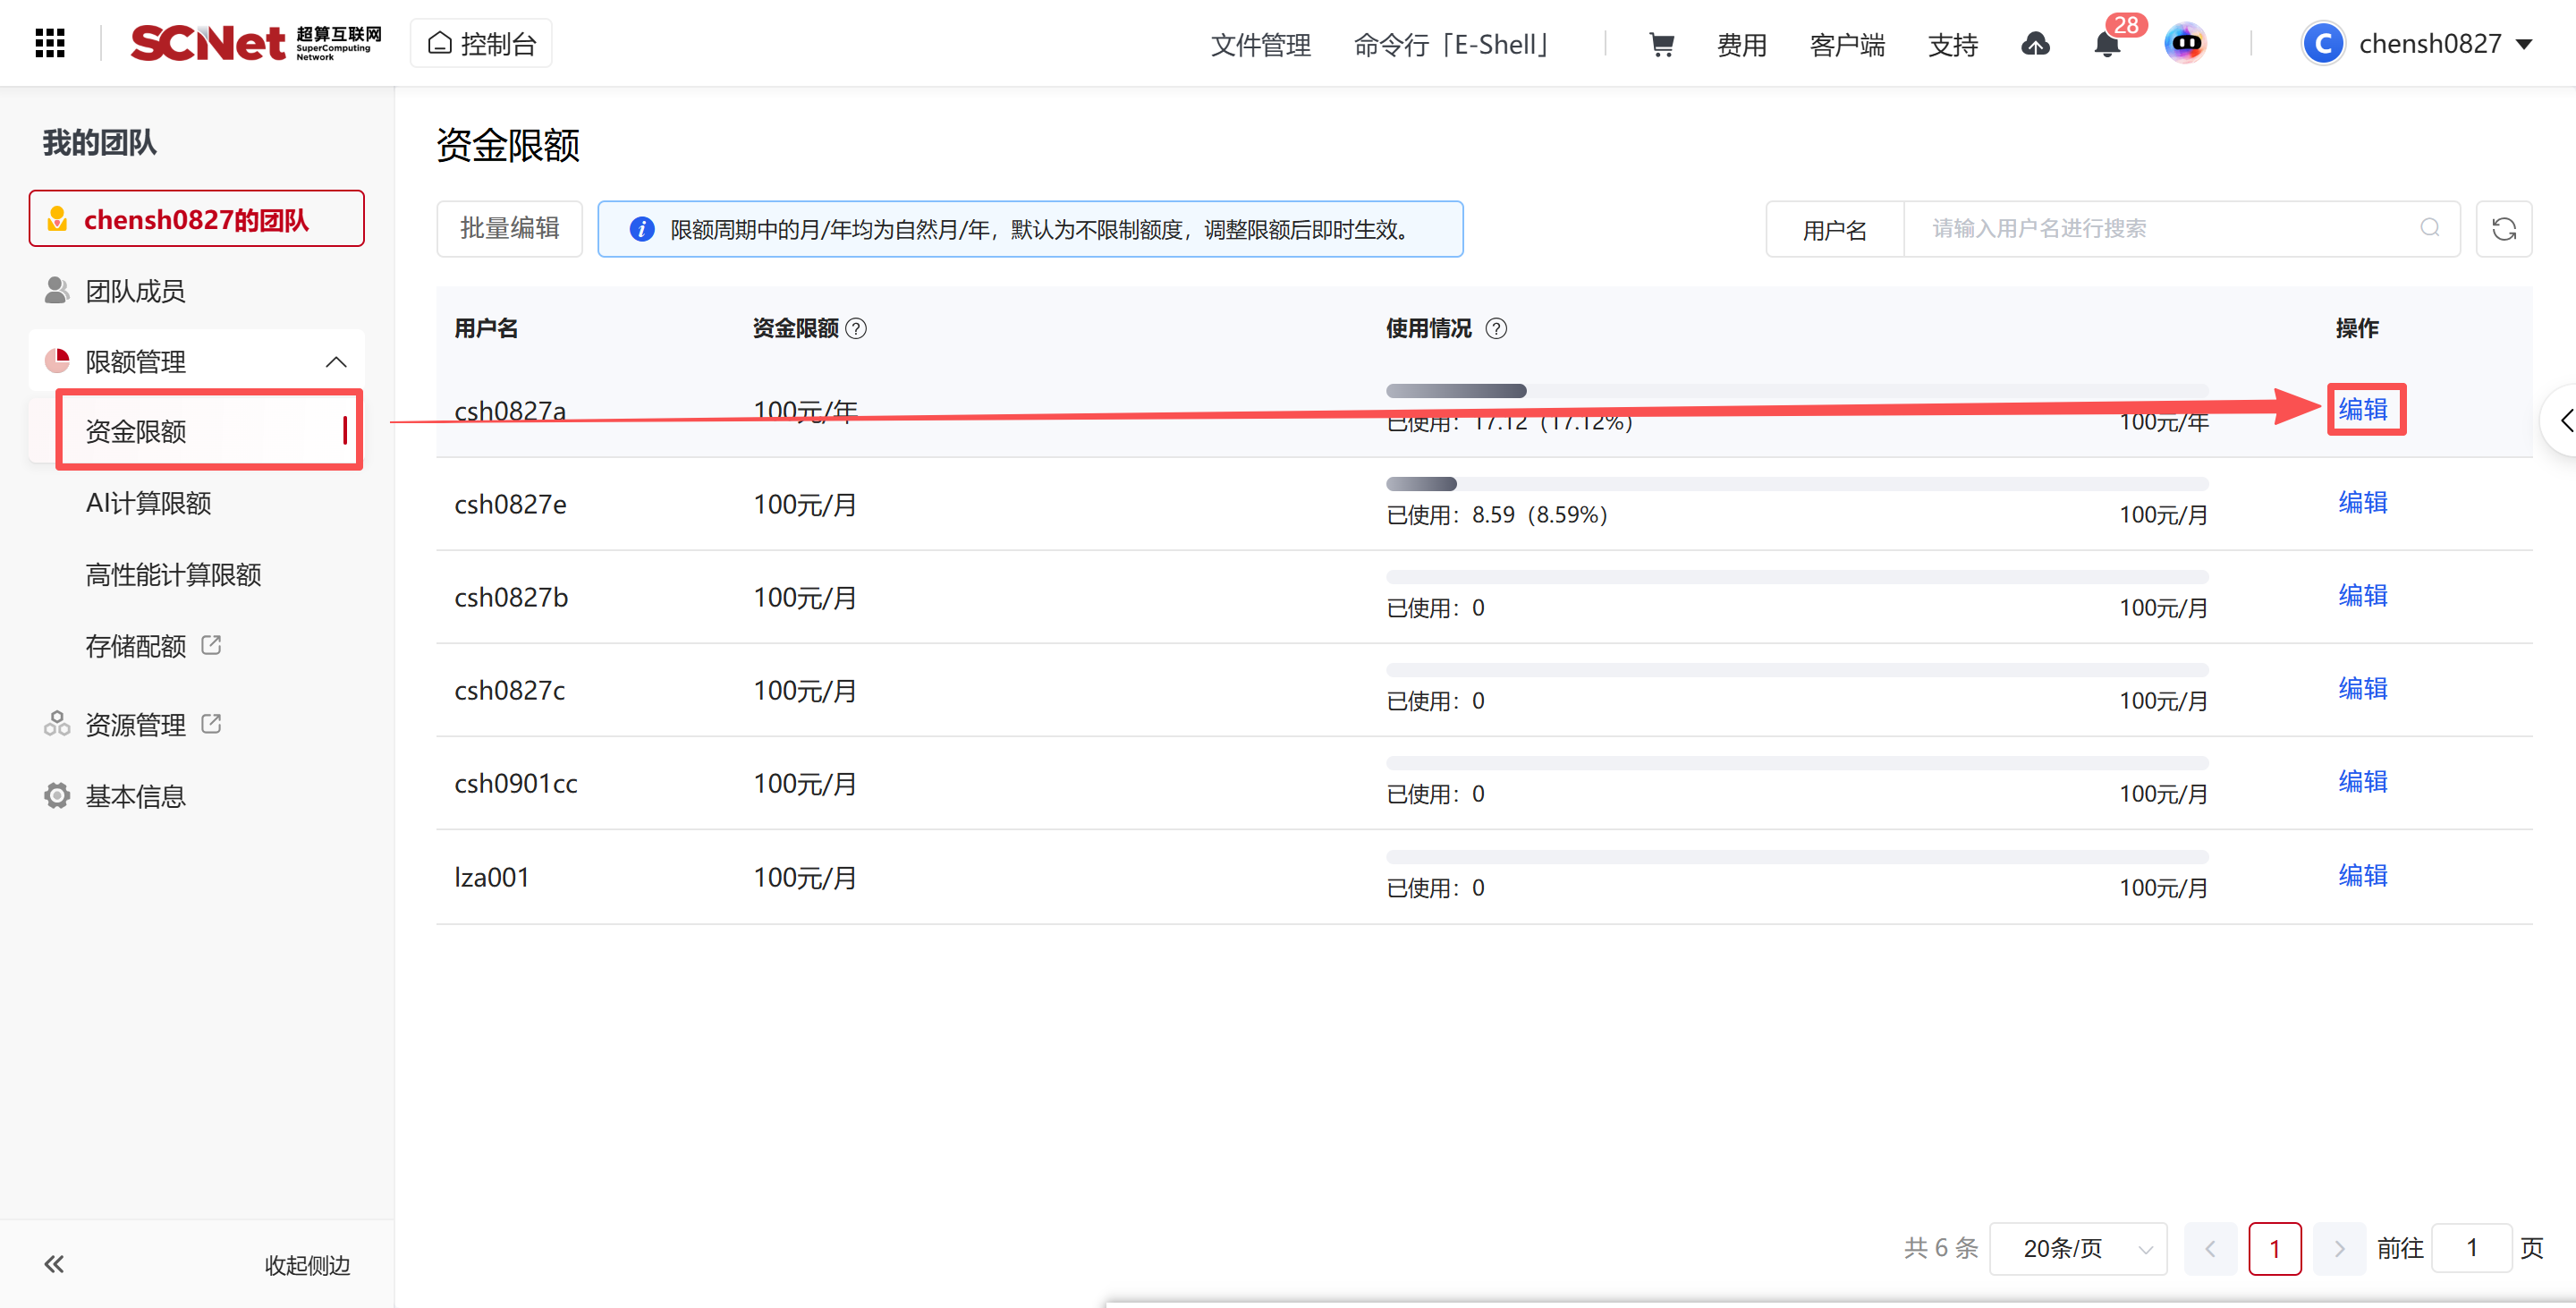Image resolution: width=2576 pixels, height=1308 pixels.
Task: Click the search magnifier icon
Action: [x=2429, y=228]
